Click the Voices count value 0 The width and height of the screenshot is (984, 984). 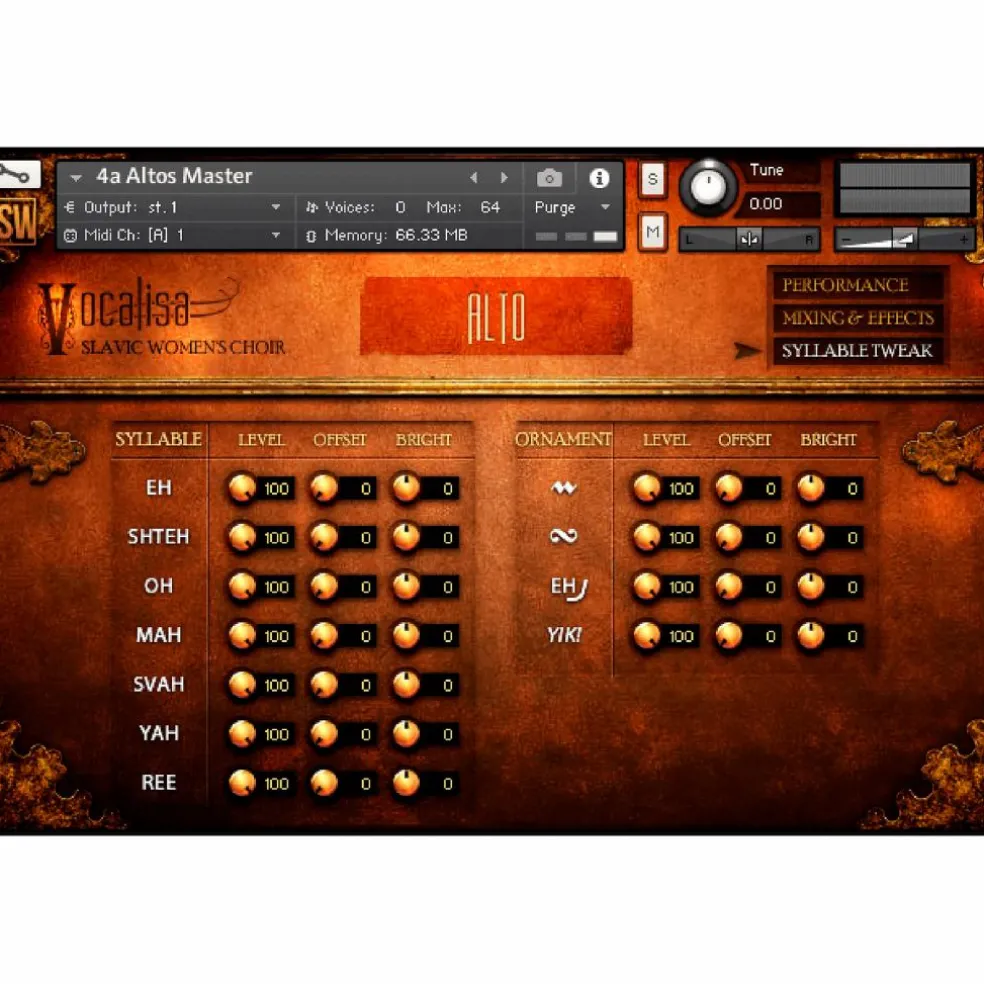pos(400,207)
